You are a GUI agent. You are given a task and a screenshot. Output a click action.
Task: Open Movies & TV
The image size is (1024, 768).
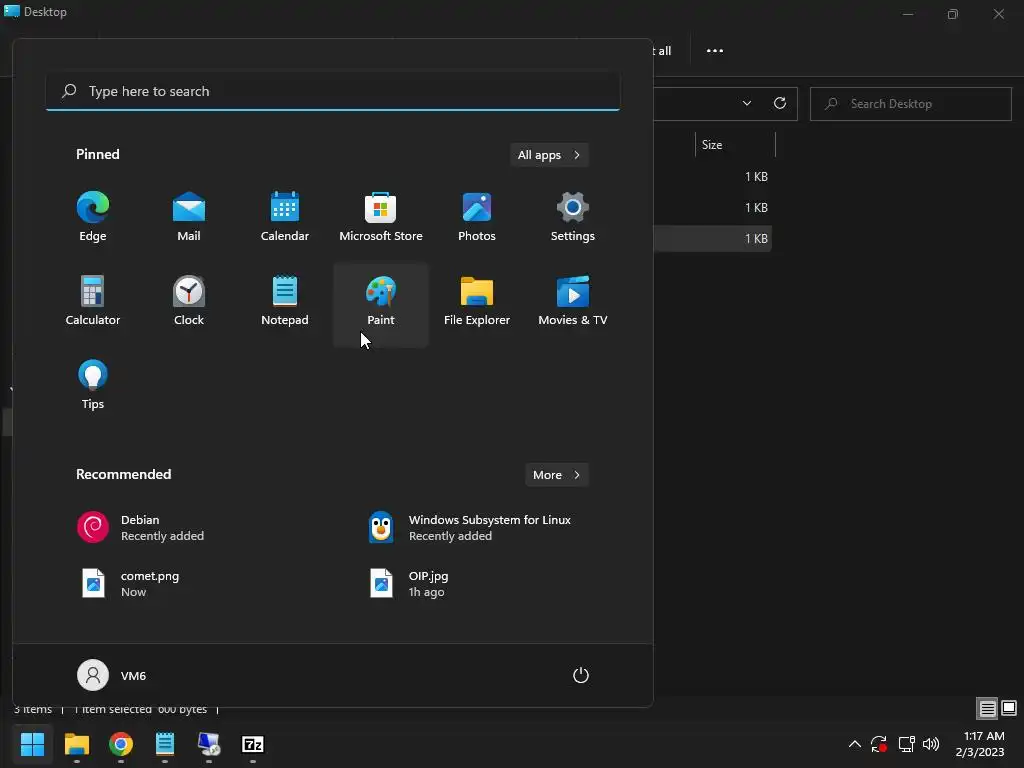coord(573,300)
